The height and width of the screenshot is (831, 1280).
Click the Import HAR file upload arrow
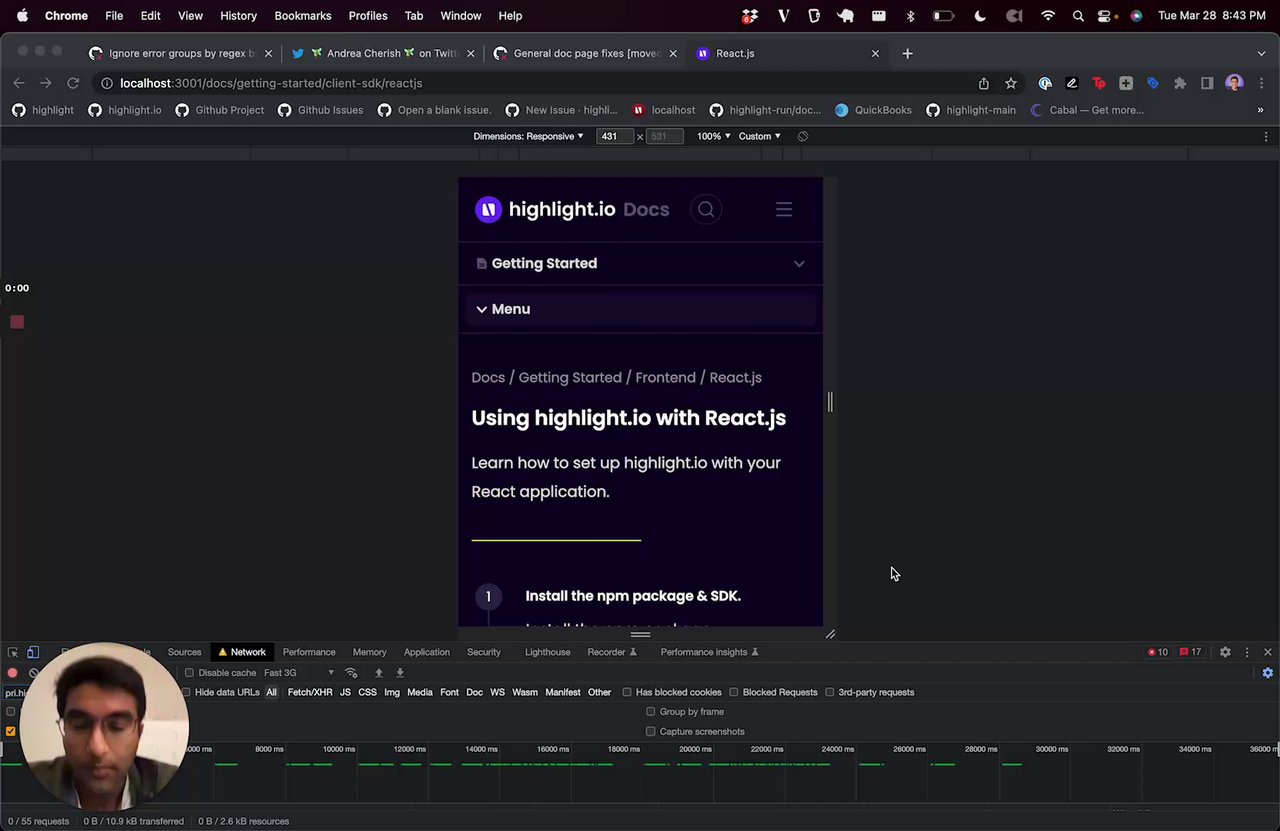point(378,673)
